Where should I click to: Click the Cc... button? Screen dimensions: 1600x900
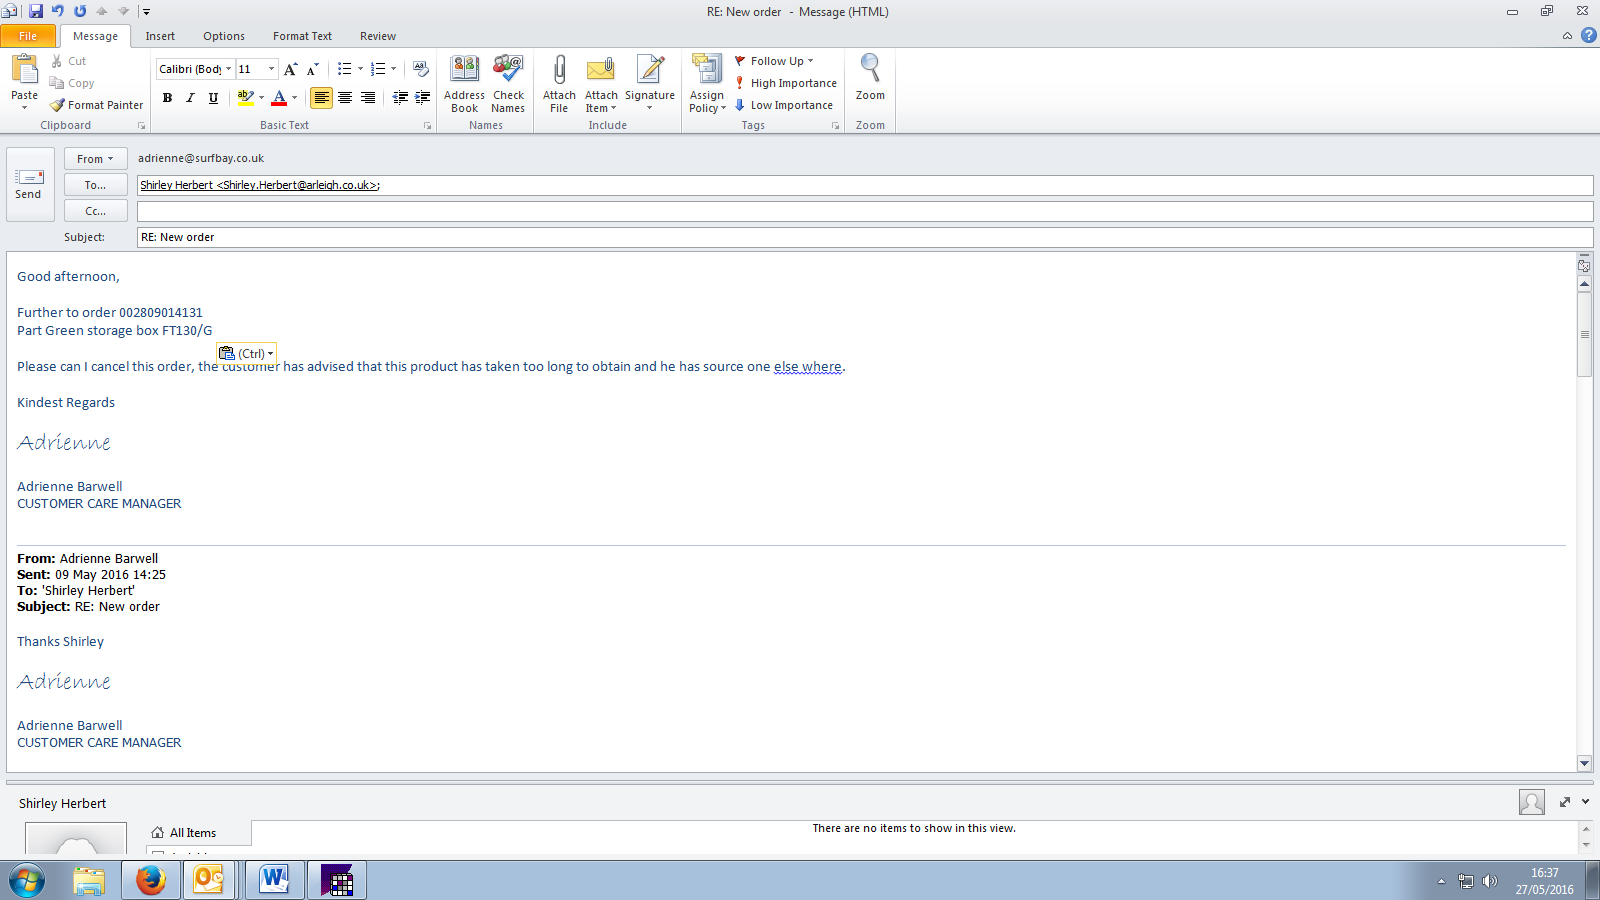pos(95,211)
